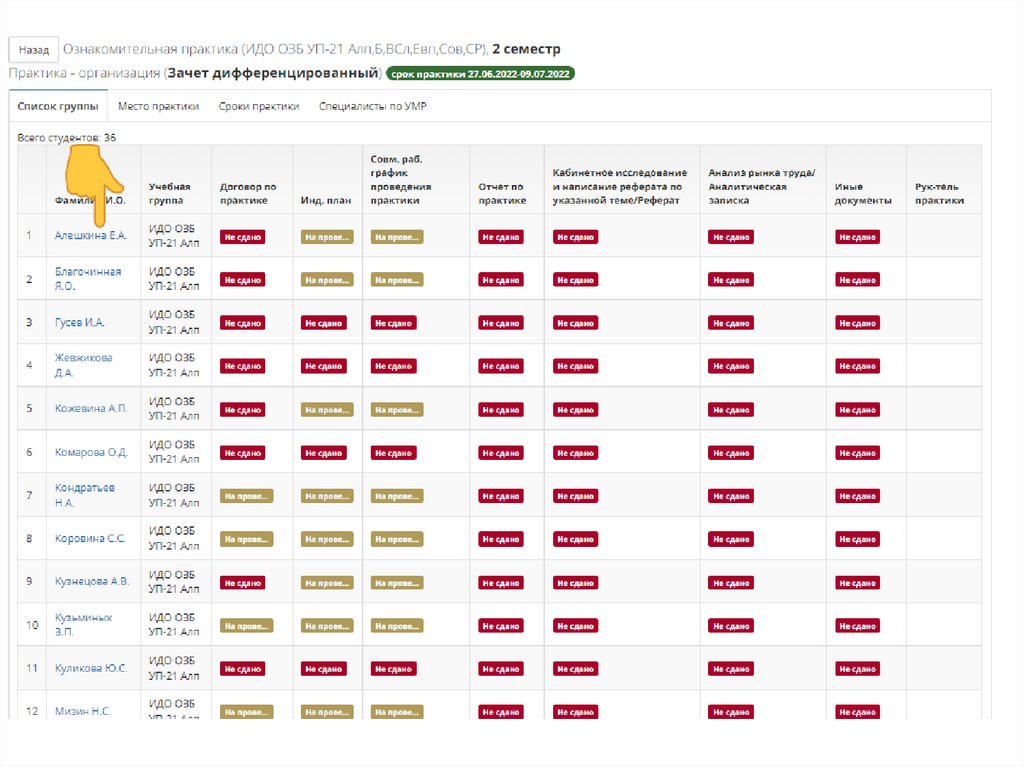Open student Благочинная Я.О. profile link
1024x767 pixels.
click(88, 279)
